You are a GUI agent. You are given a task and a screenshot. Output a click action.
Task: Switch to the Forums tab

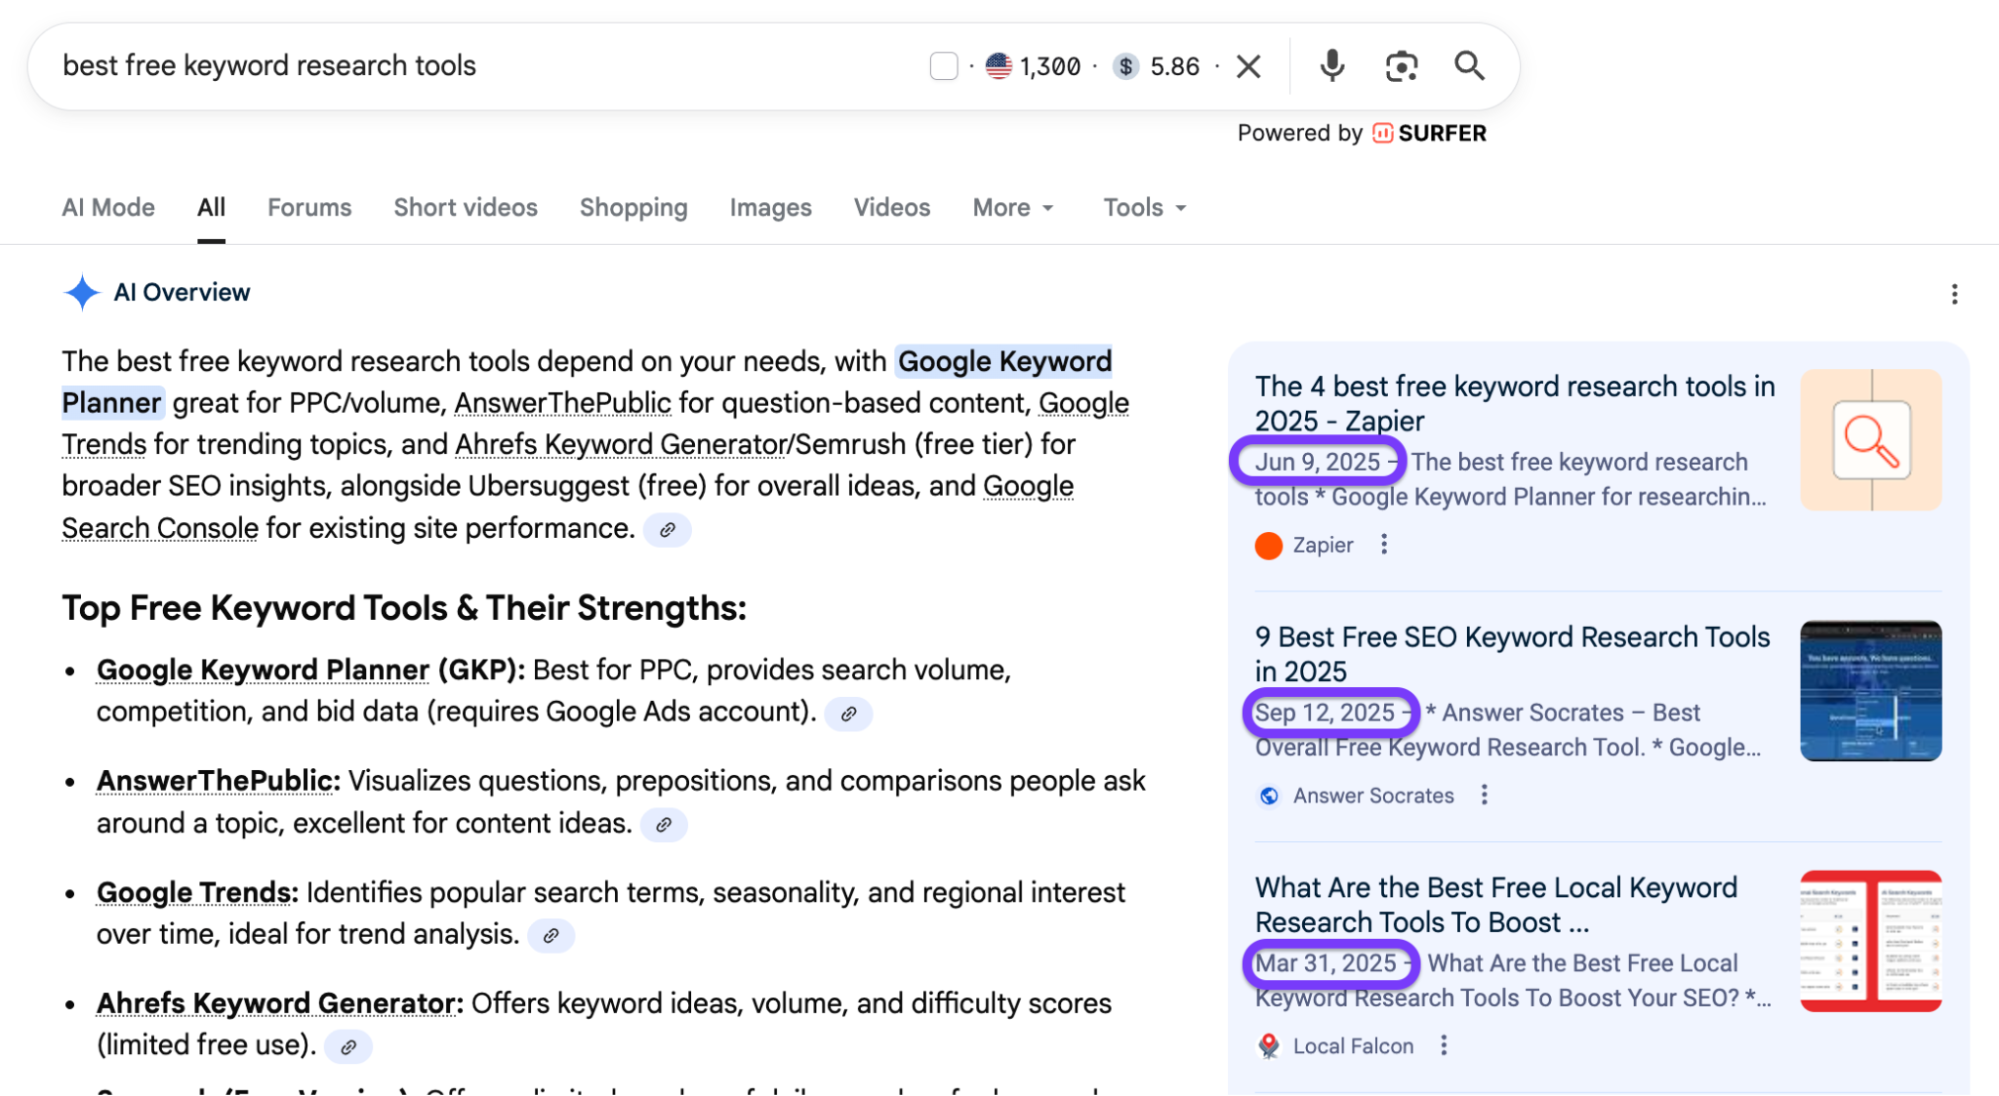(x=309, y=207)
